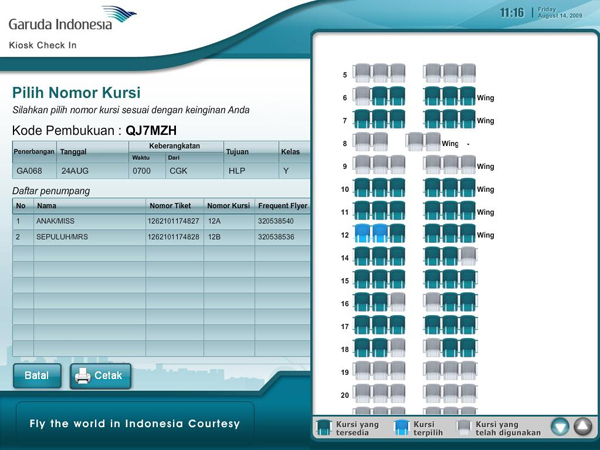
Task: Choose the first left seat in row 14
Action: [362, 258]
